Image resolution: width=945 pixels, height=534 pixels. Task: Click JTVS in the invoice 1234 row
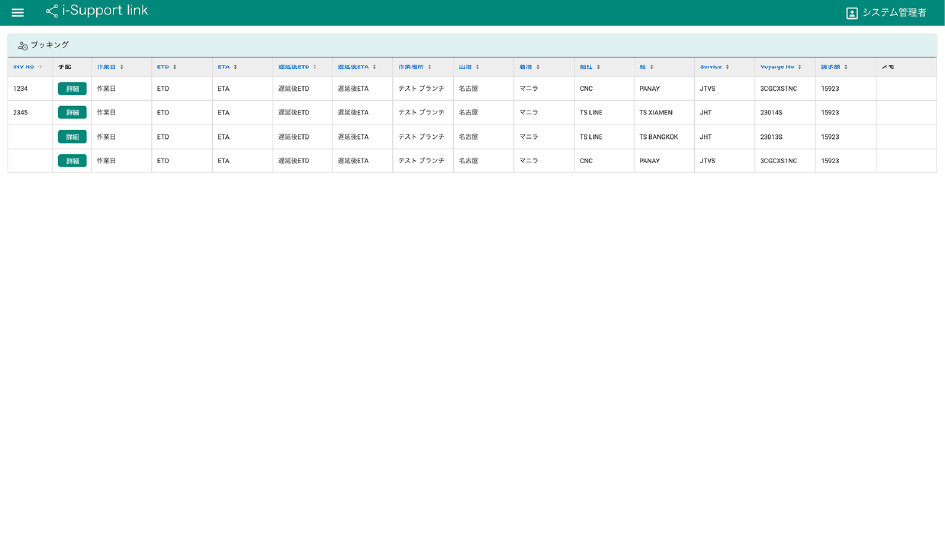(x=708, y=89)
